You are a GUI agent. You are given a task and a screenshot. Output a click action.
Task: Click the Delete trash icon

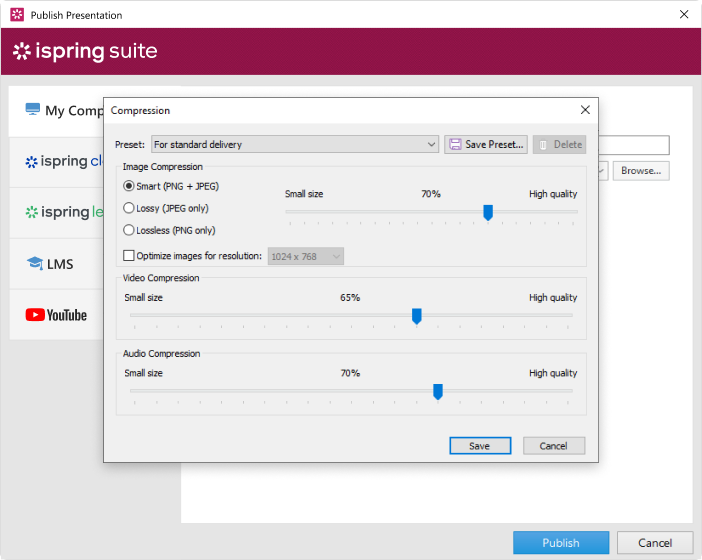click(543, 145)
